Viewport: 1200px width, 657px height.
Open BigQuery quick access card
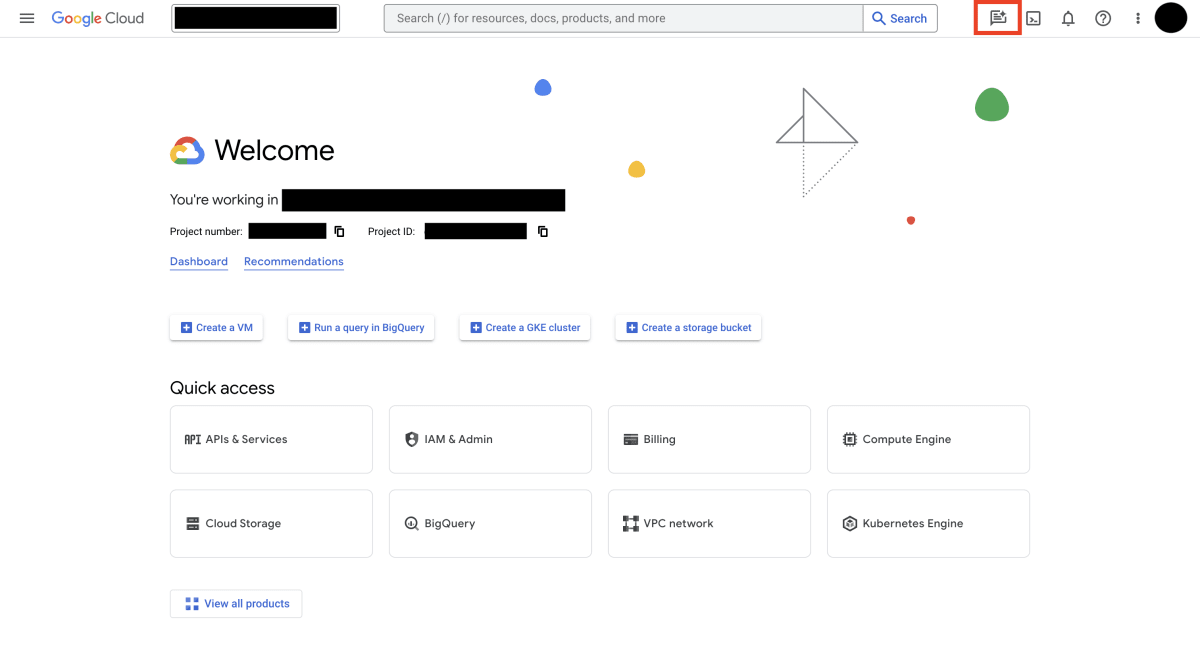click(x=490, y=523)
